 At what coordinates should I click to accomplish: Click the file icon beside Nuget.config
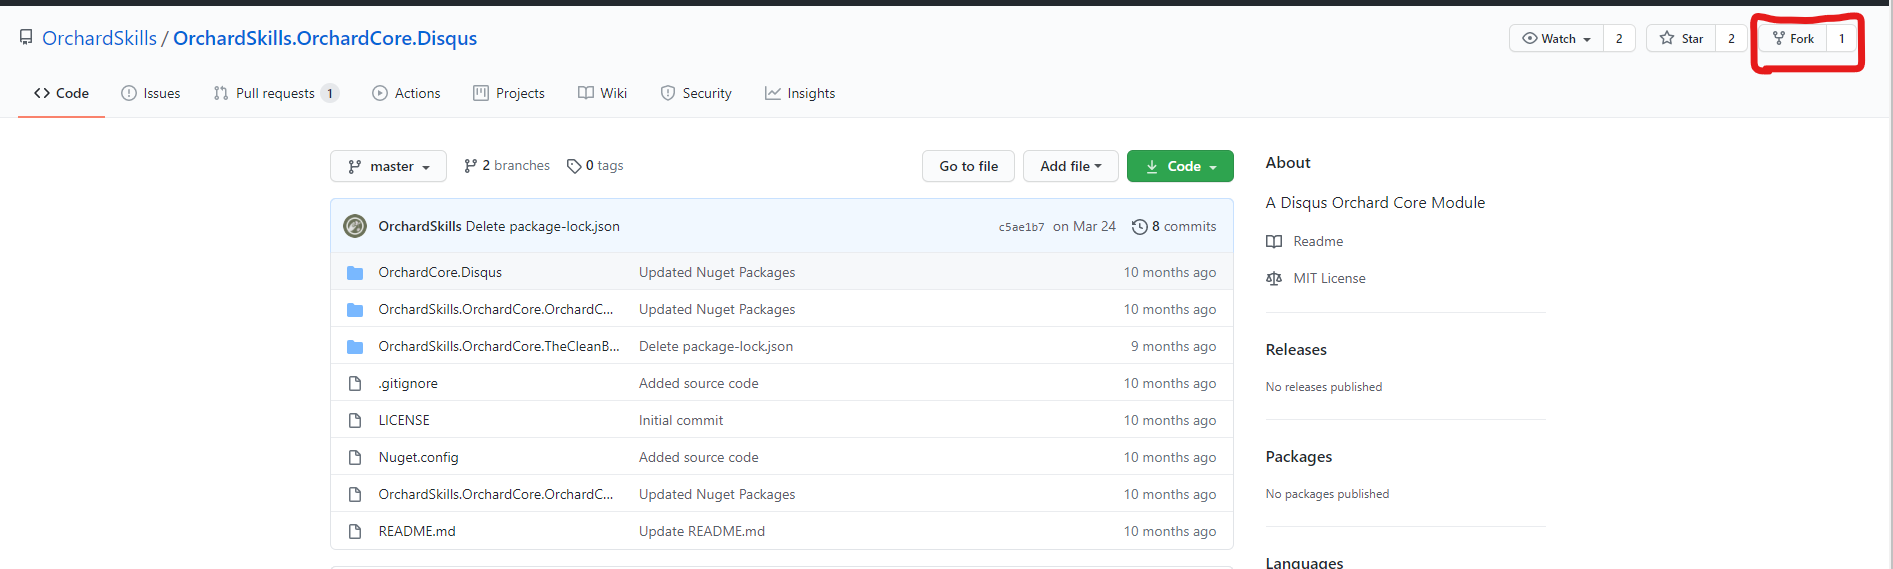click(355, 457)
